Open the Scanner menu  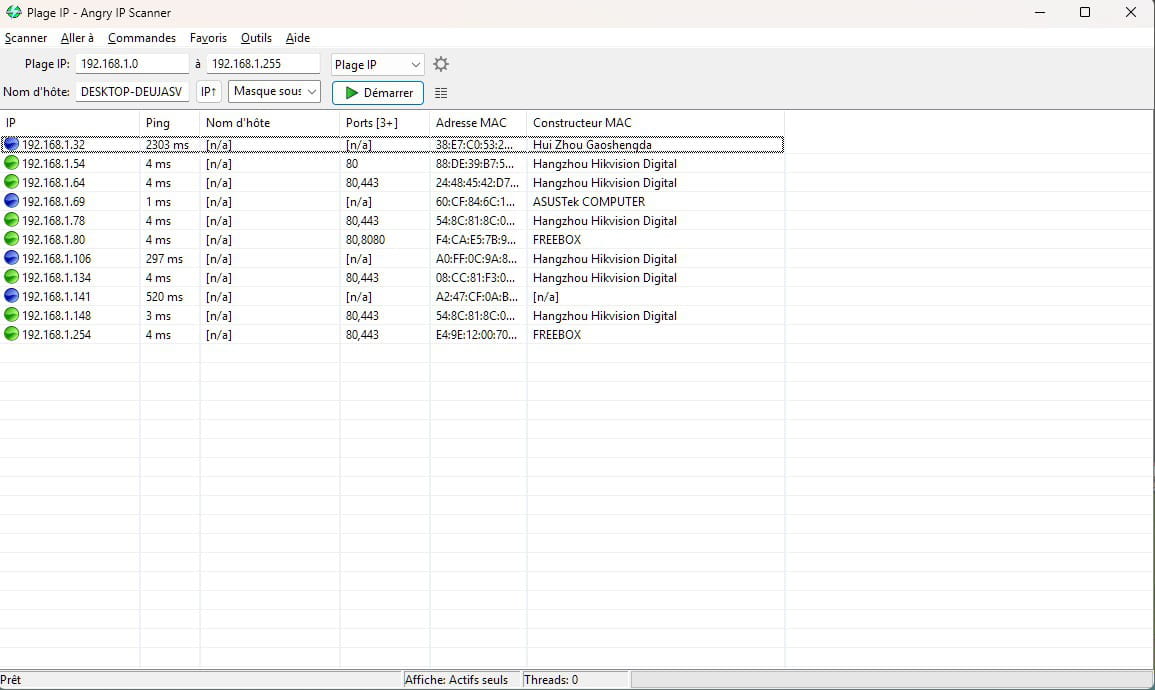point(26,38)
